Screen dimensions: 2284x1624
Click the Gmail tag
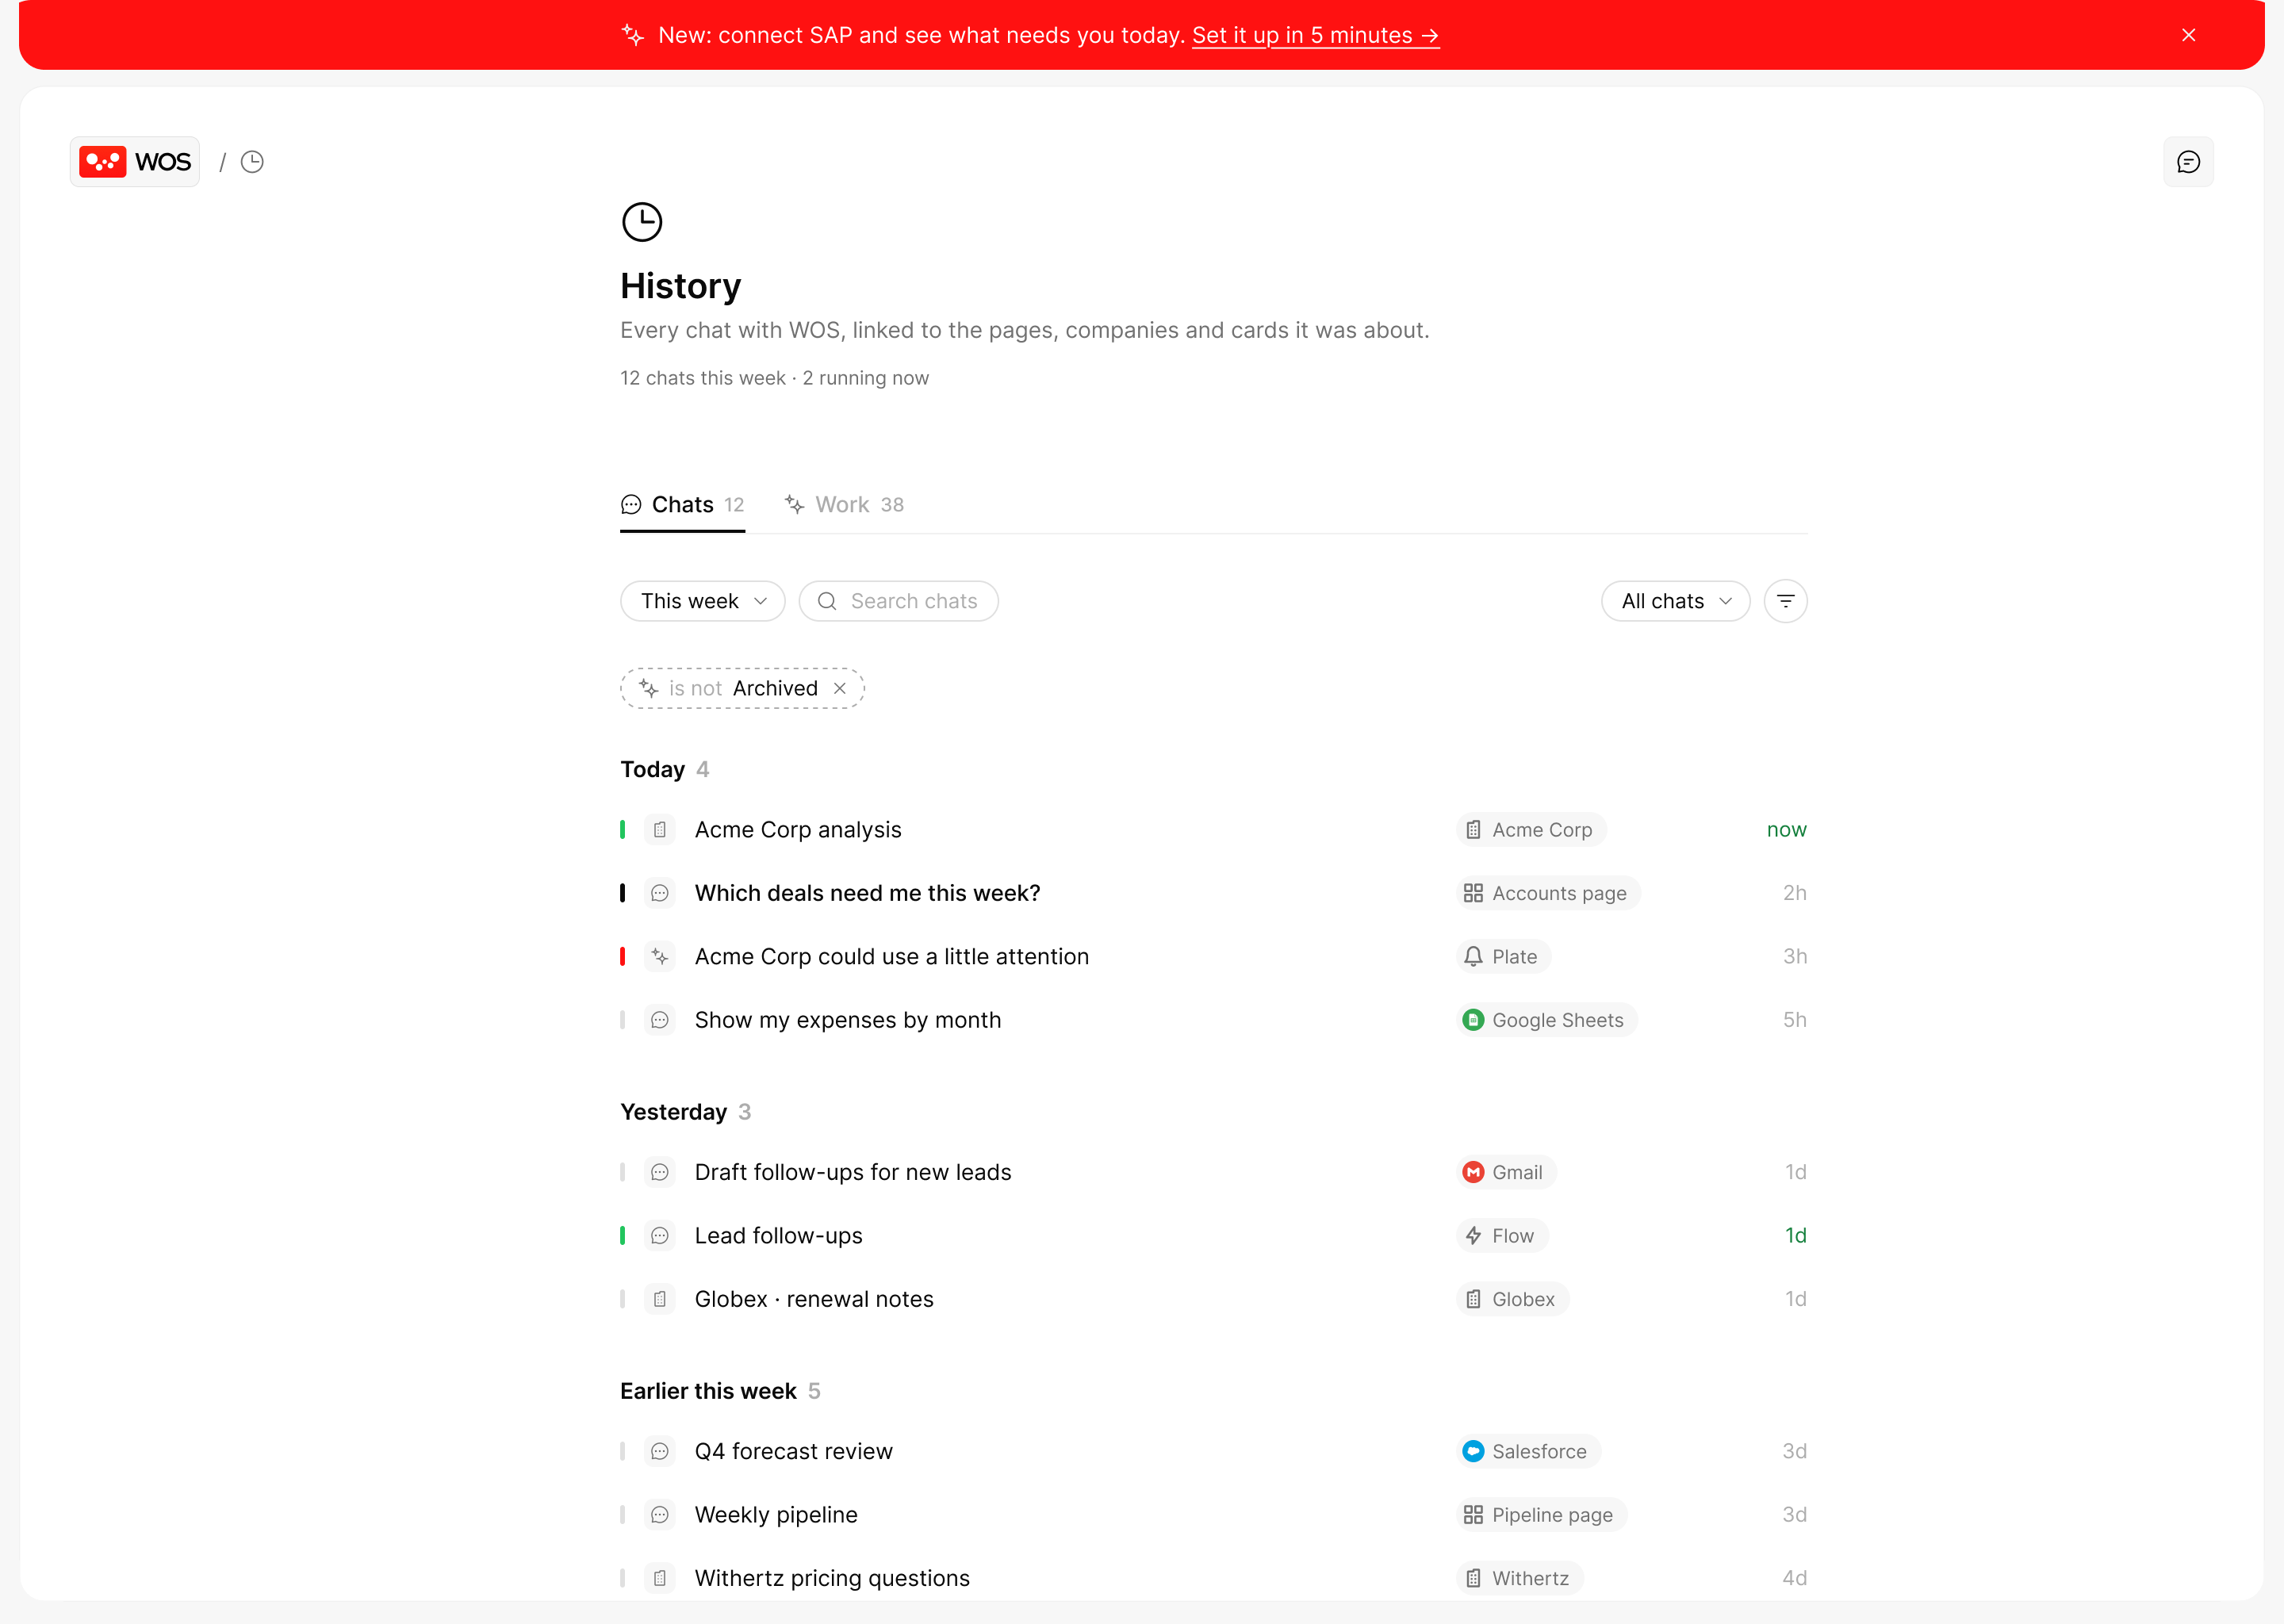click(x=1506, y=1172)
